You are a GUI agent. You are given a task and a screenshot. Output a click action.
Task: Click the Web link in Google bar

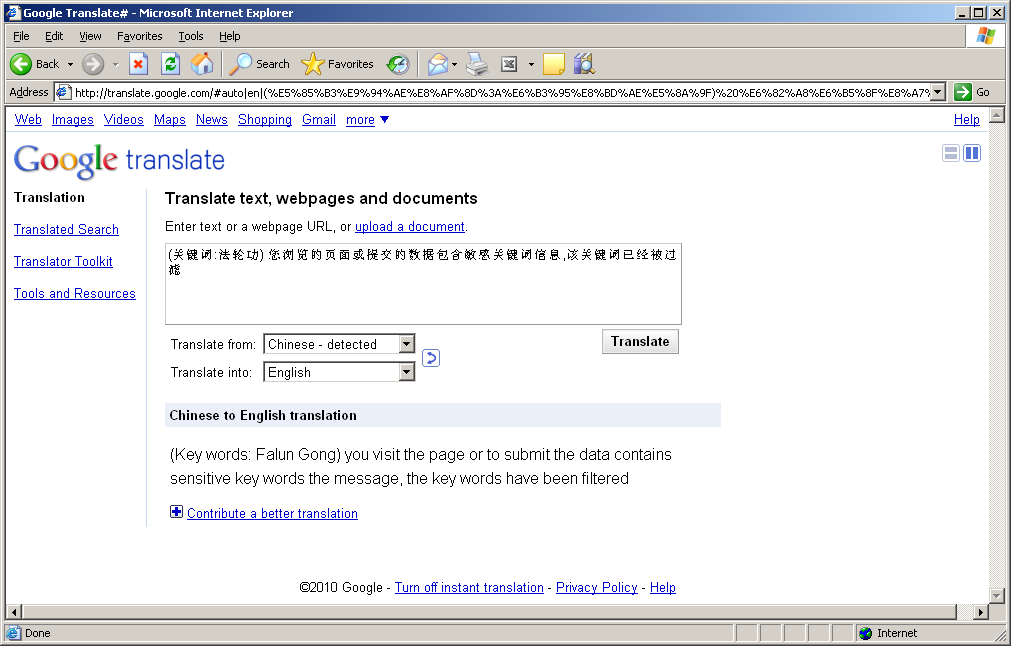click(x=28, y=119)
